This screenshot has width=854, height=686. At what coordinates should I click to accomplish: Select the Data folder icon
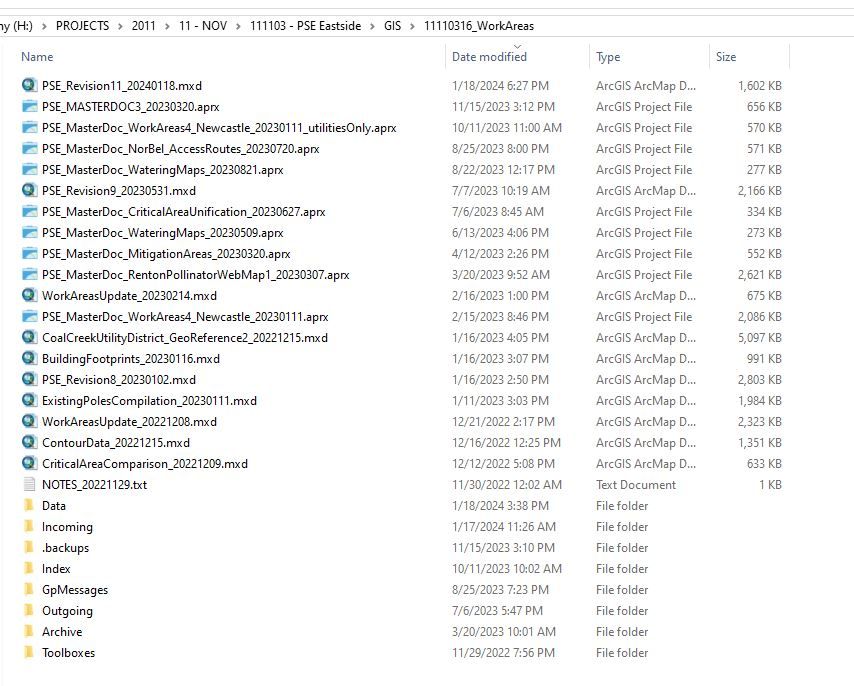29,505
